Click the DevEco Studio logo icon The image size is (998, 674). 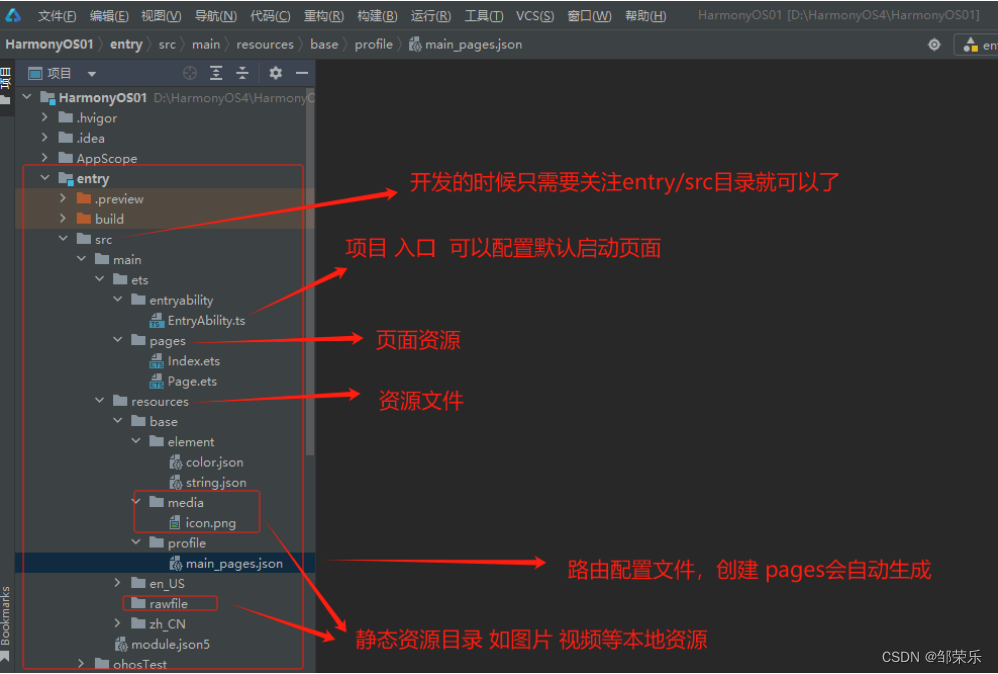(x=13, y=15)
